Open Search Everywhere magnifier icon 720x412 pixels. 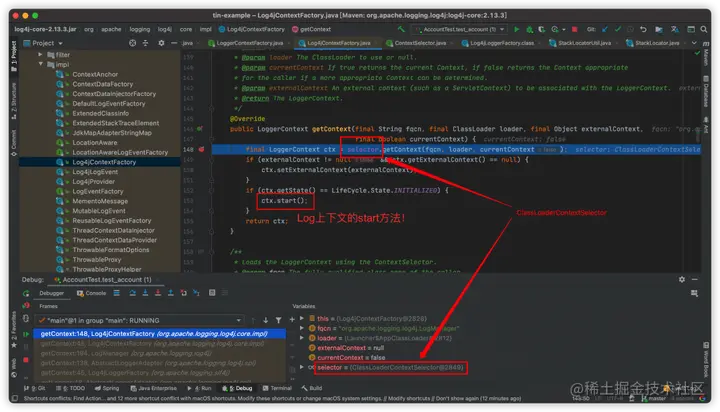(x=704, y=29)
